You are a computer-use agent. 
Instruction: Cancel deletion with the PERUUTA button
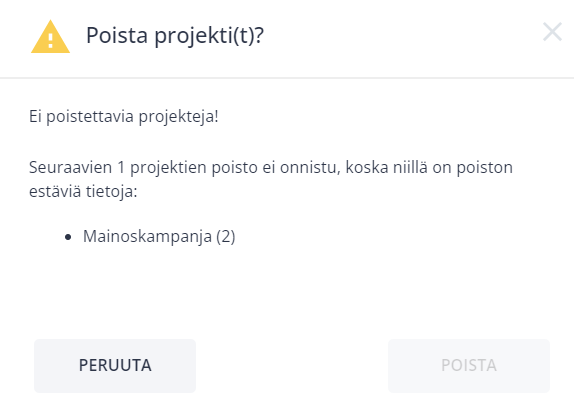pos(115,365)
